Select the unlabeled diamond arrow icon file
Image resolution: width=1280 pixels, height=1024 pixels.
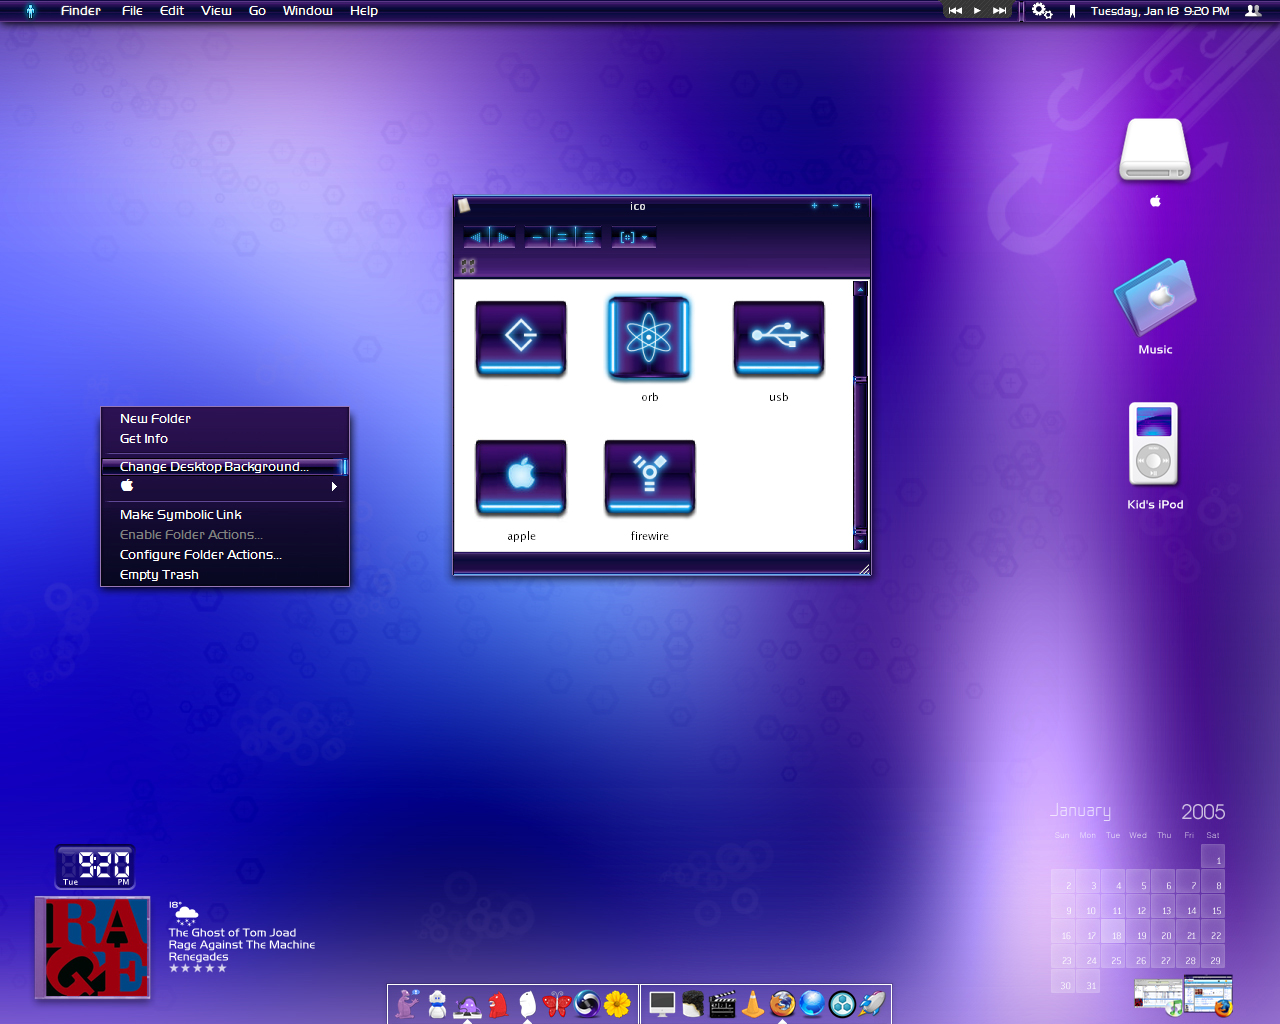pyautogui.click(x=521, y=338)
